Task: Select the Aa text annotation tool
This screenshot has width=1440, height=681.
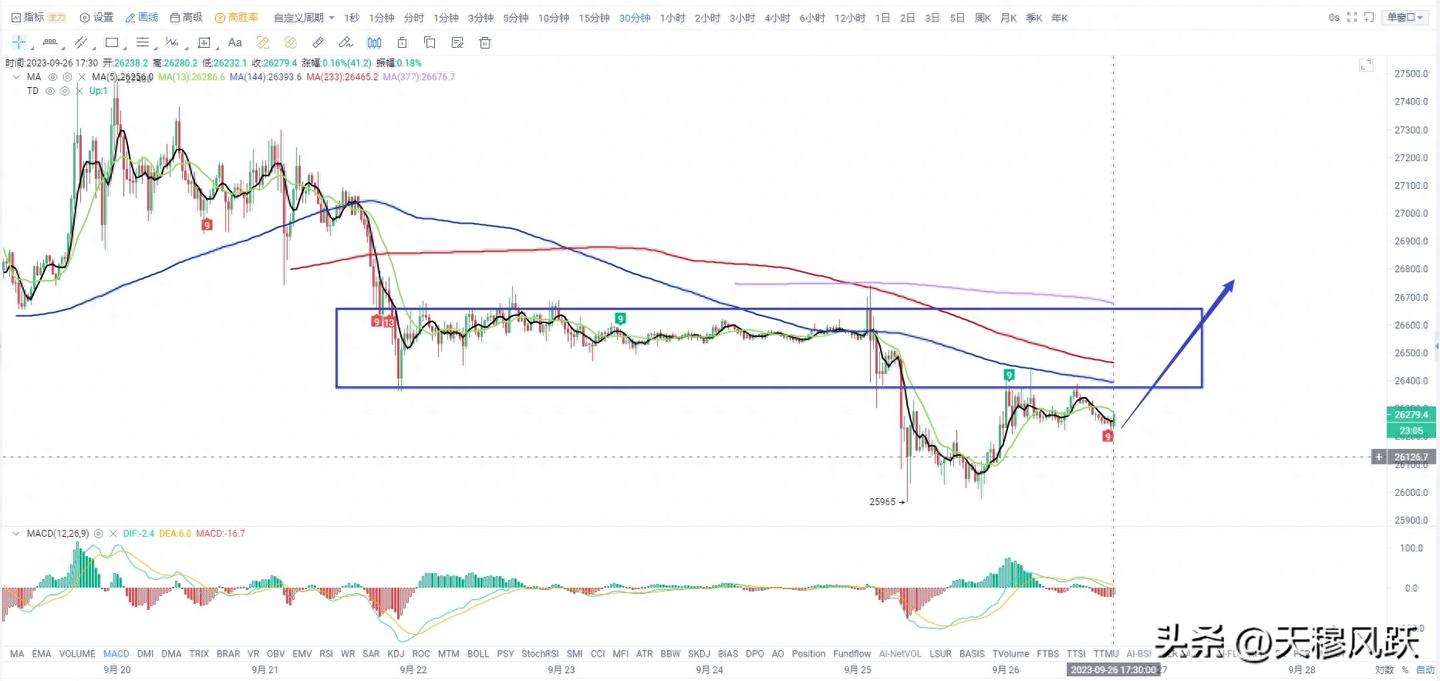Action: click(x=235, y=43)
